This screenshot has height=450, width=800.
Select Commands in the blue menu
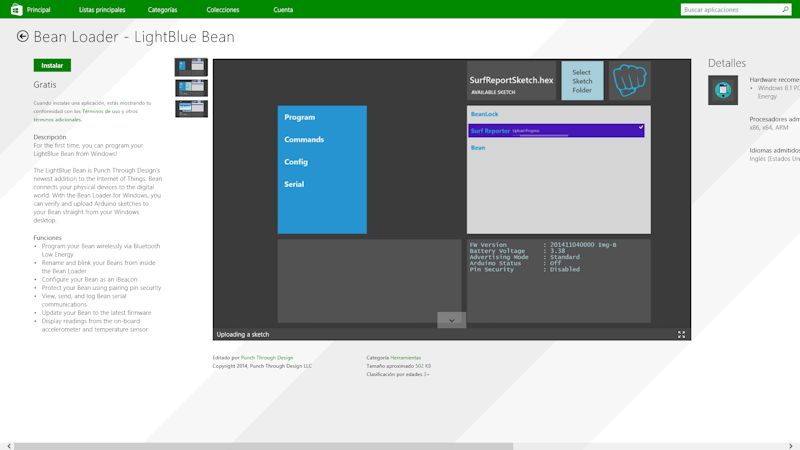[x=304, y=139]
